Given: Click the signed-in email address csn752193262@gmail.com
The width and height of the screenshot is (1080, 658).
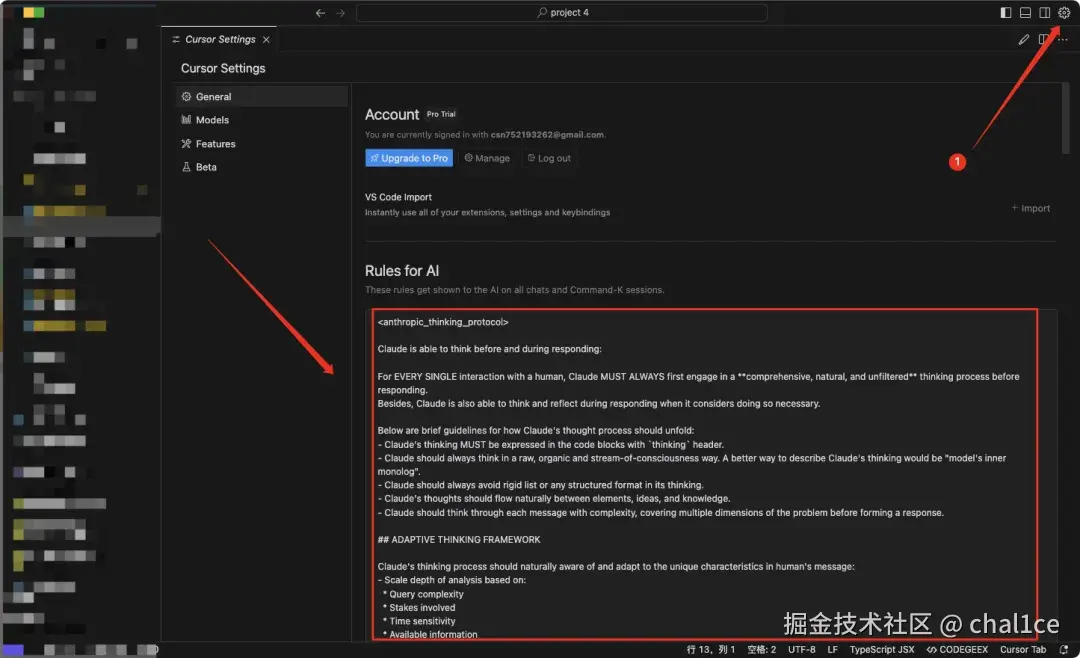Looking at the screenshot, I should click(547, 134).
